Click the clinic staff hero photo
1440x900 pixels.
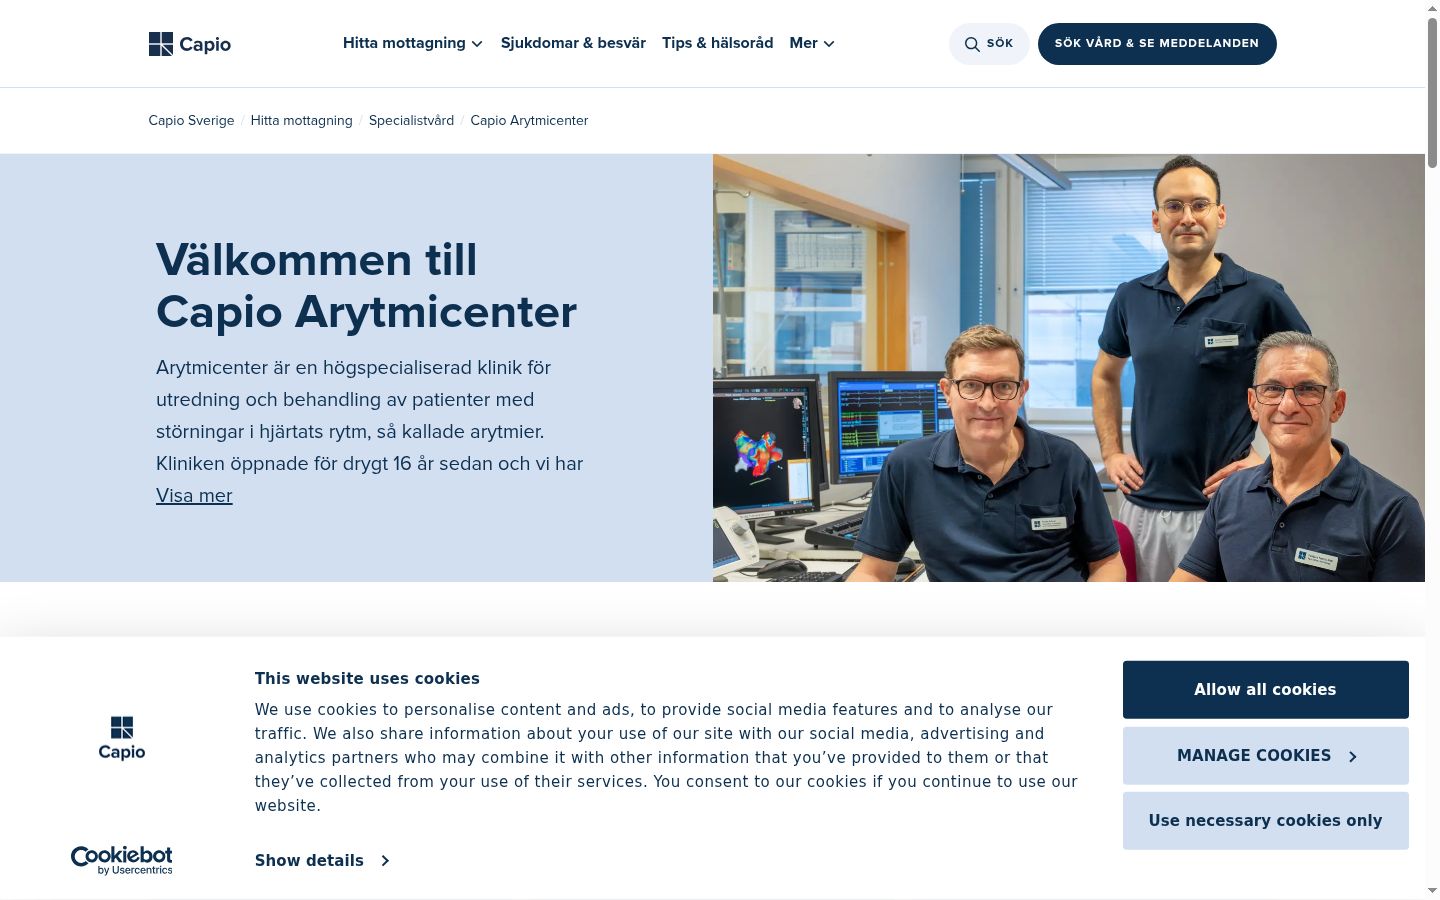tap(1069, 368)
